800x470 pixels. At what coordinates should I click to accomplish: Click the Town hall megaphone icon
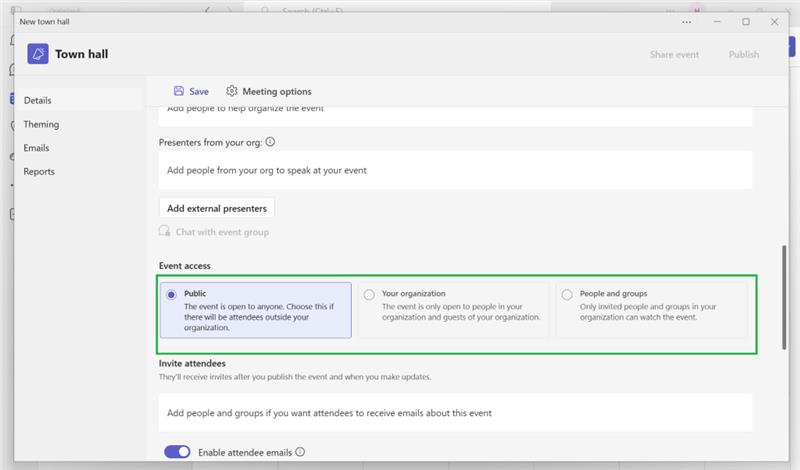click(38, 54)
